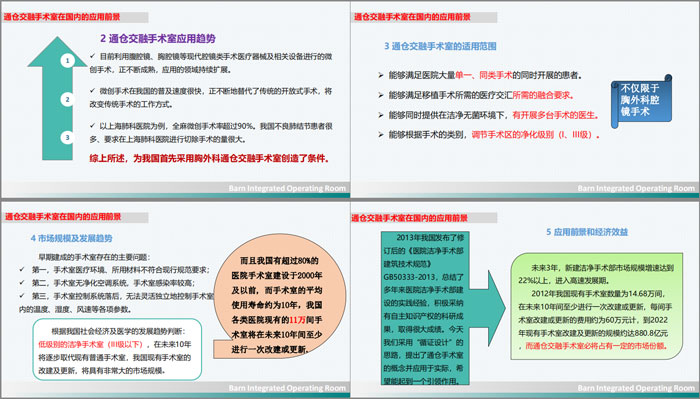The width and height of the screenshot is (700, 399).
Task: Click the heading 2 通仓交融手术室应用趋势
Action: coord(158,38)
